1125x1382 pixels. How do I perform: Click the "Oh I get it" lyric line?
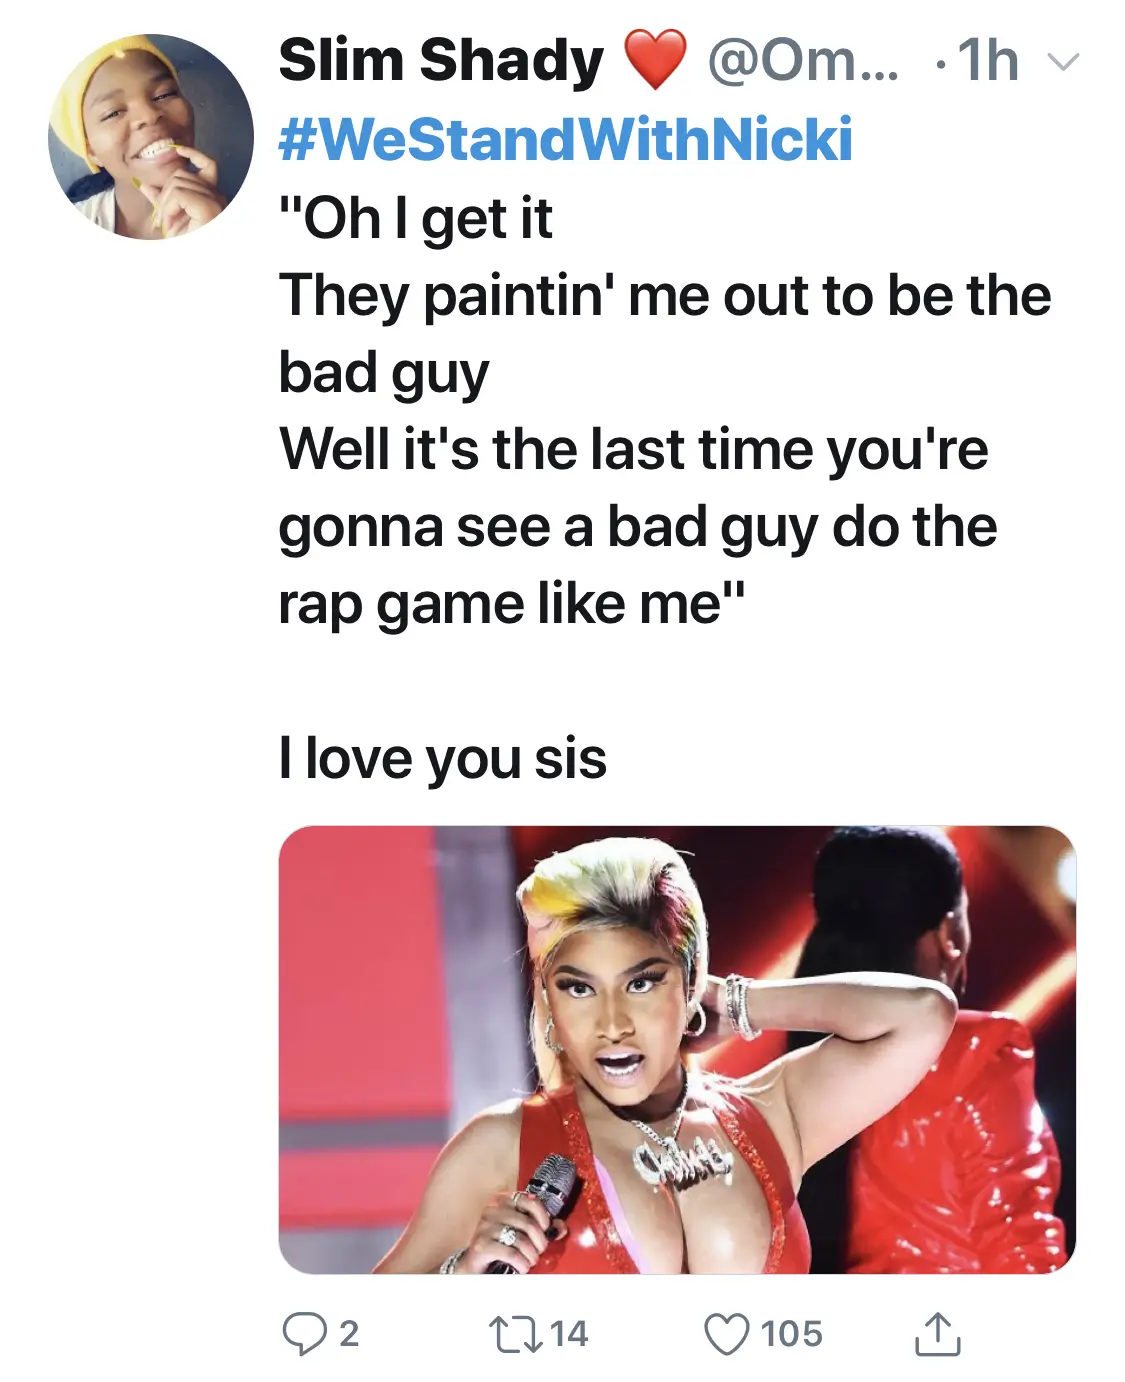pyautogui.click(x=415, y=218)
